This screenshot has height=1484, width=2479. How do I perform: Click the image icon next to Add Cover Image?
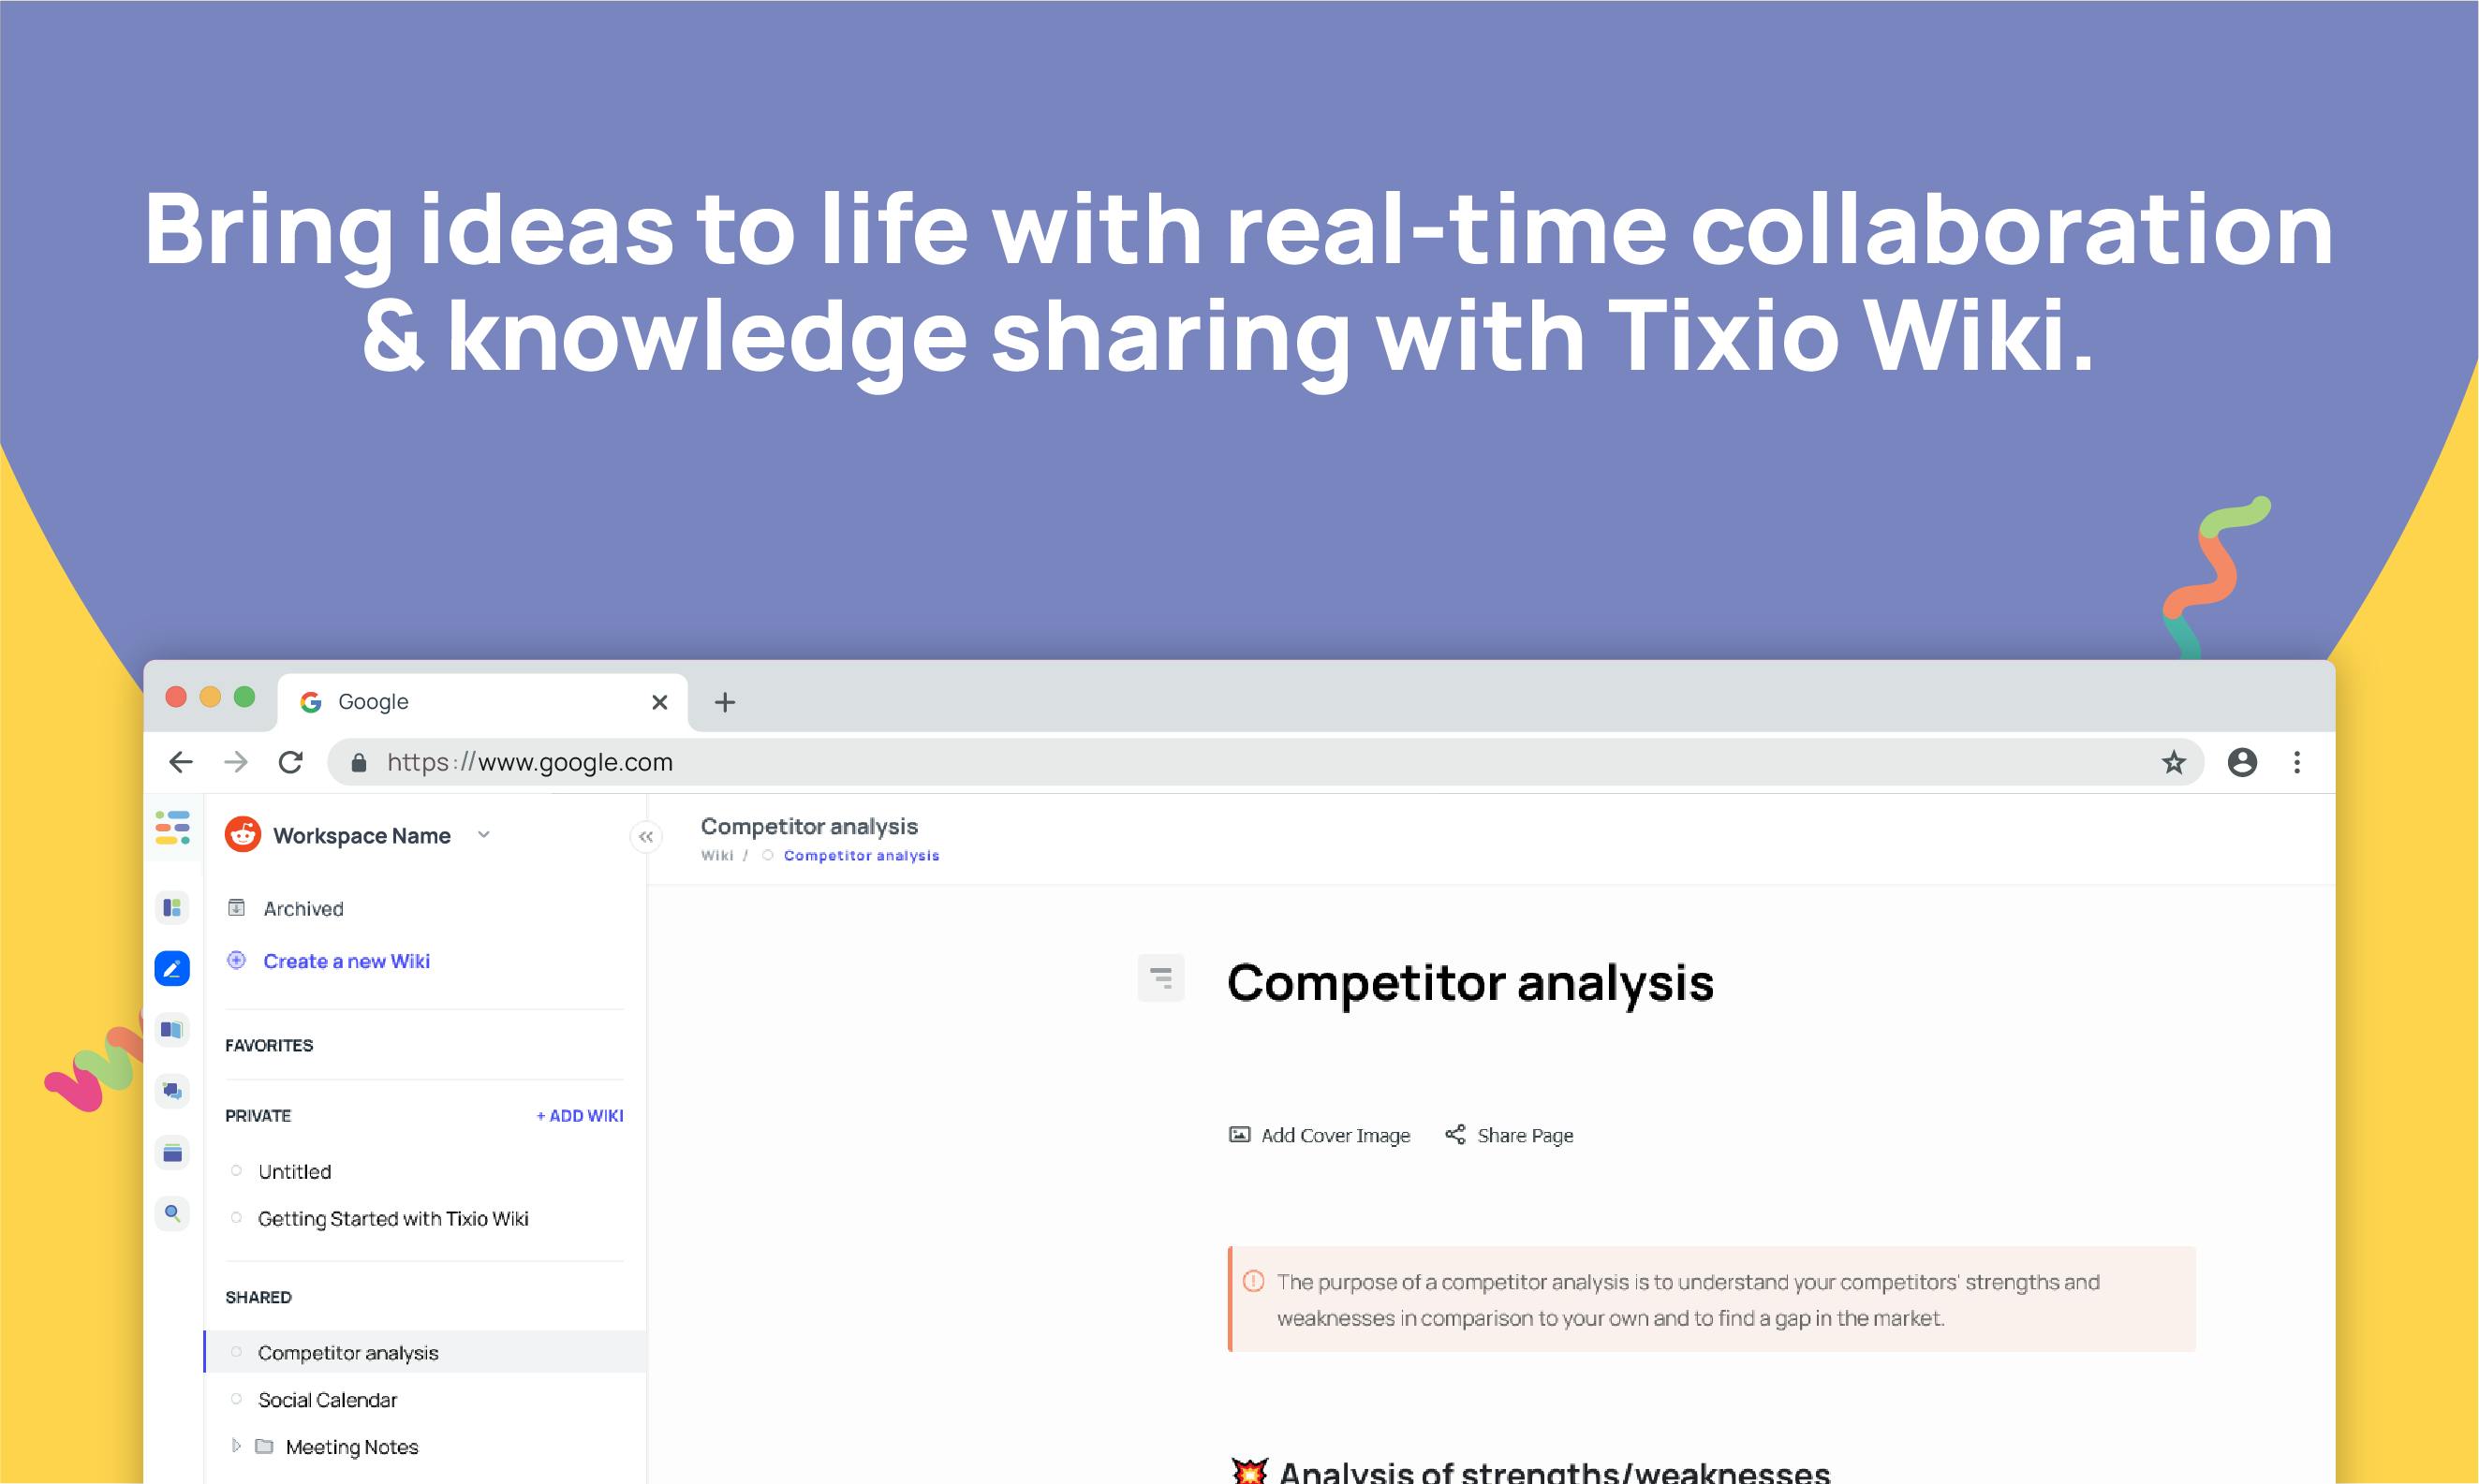(1240, 1135)
